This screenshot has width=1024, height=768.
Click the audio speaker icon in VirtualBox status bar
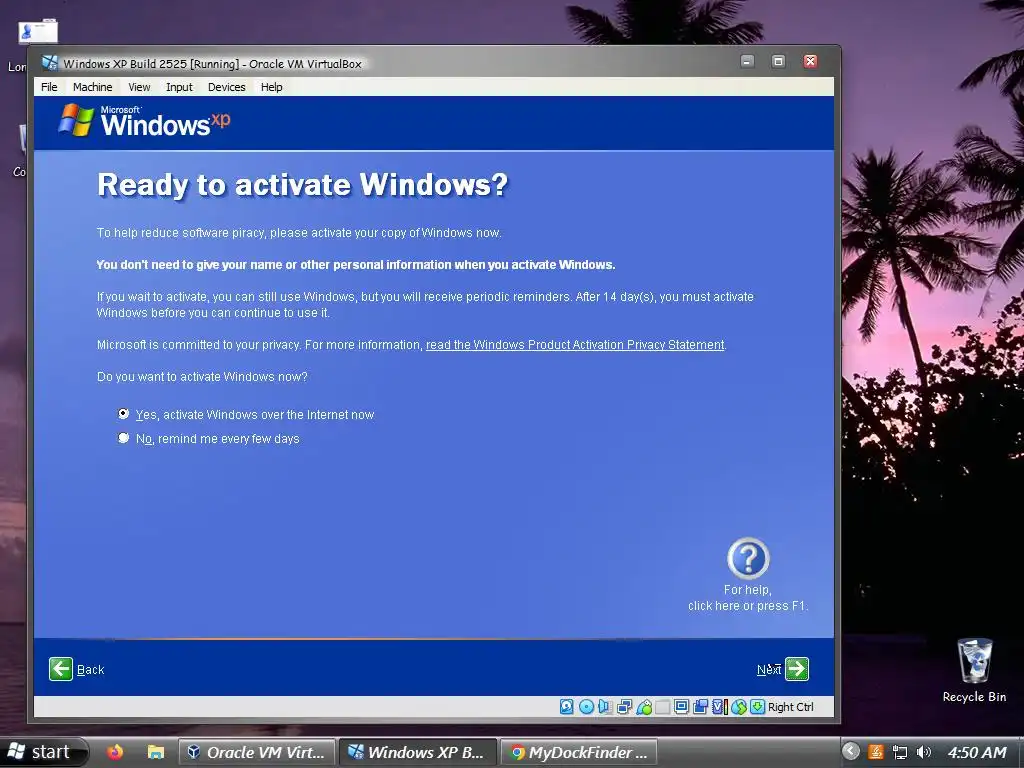605,707
